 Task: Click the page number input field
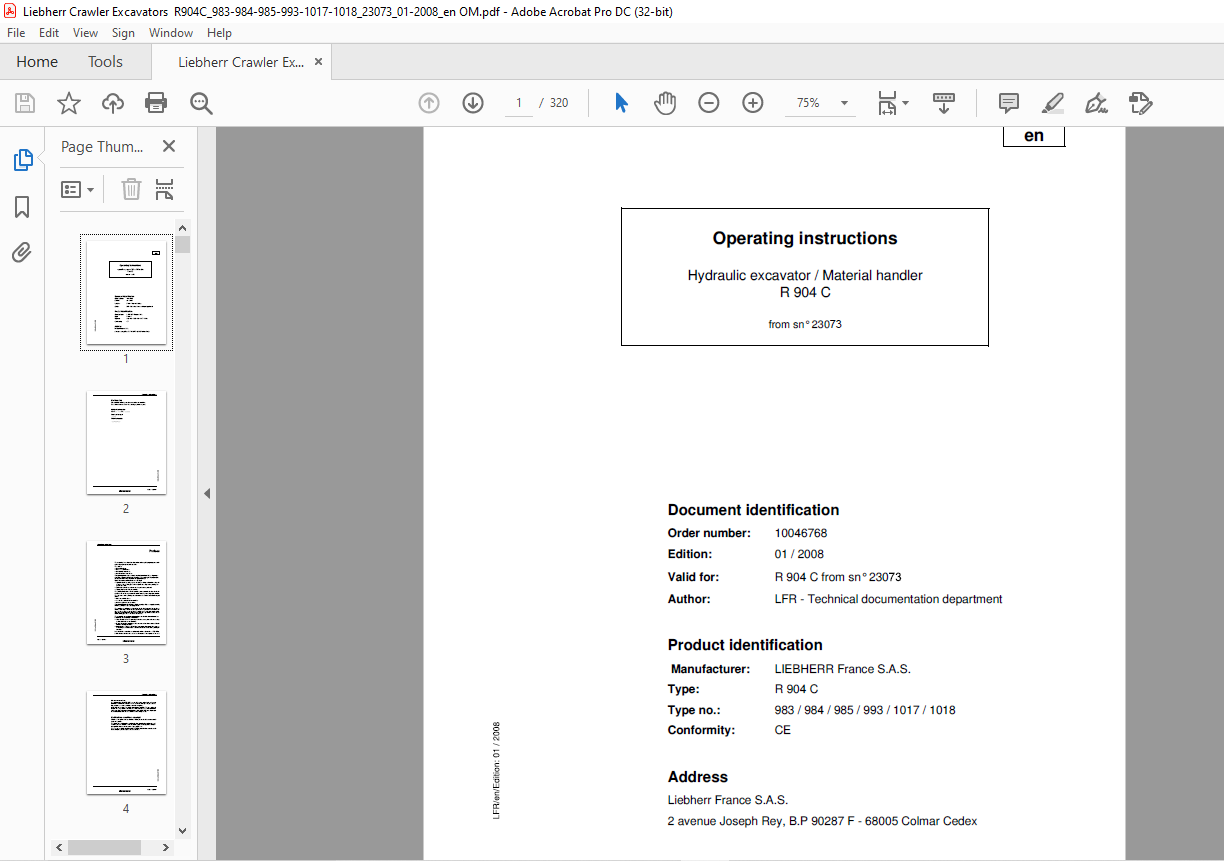tap(518, 103)
